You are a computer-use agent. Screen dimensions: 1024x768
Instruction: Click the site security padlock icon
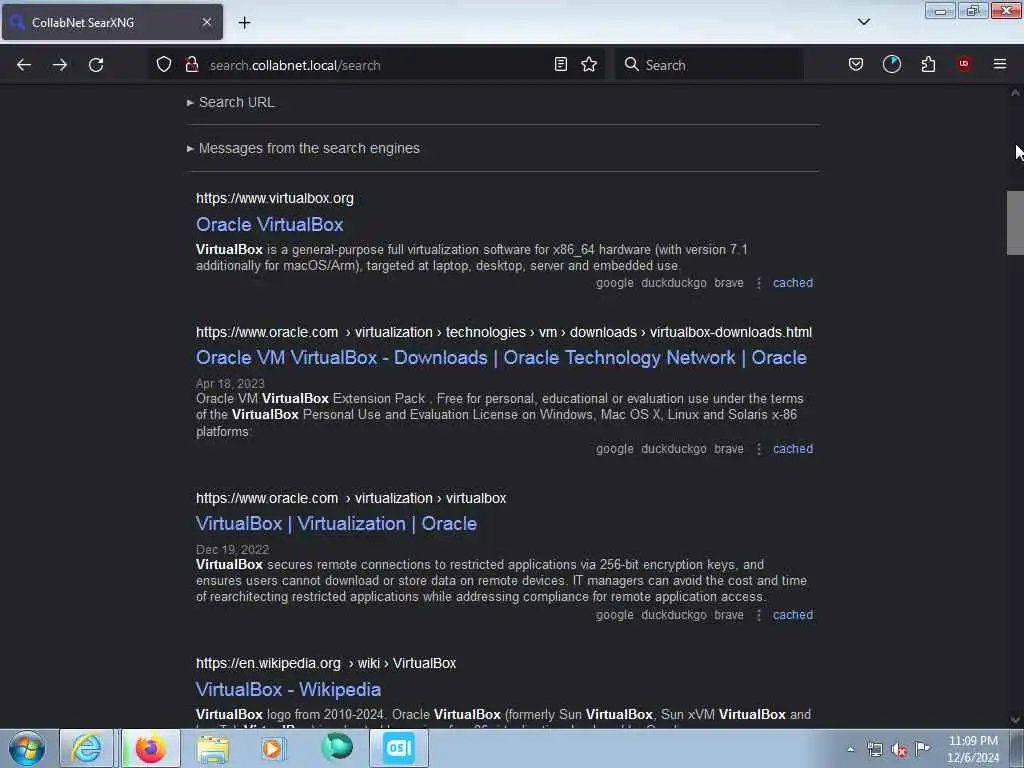(191, 64)
